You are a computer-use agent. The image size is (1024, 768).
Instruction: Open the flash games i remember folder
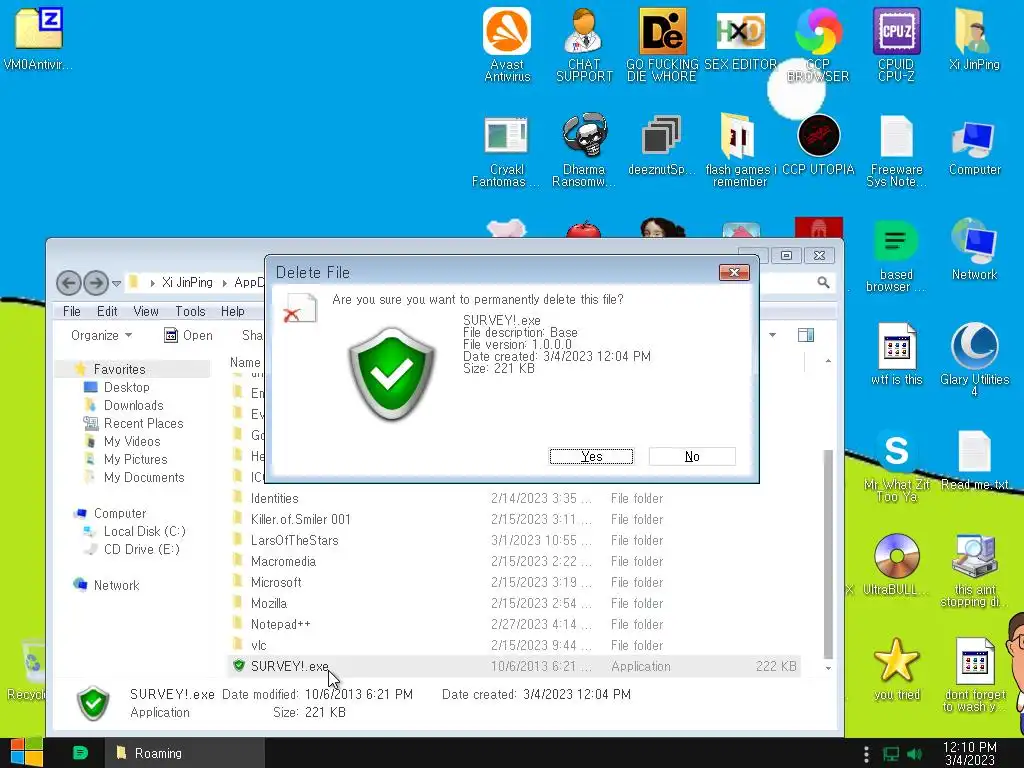click(x=740, y=151)
